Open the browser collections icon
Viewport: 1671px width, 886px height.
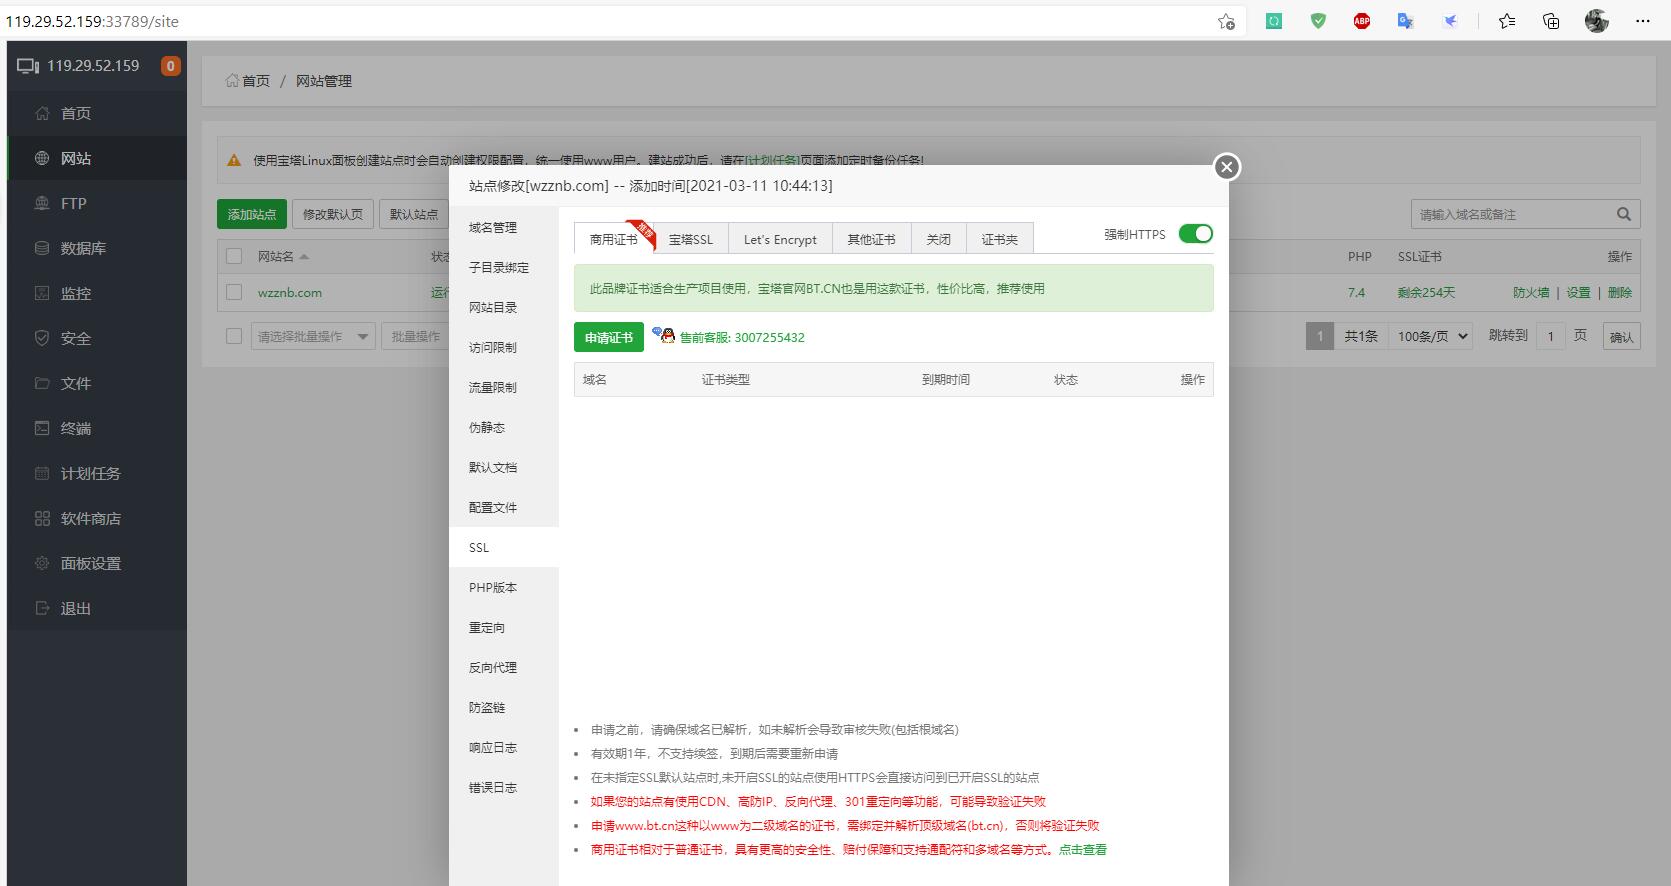(1551, 21)
